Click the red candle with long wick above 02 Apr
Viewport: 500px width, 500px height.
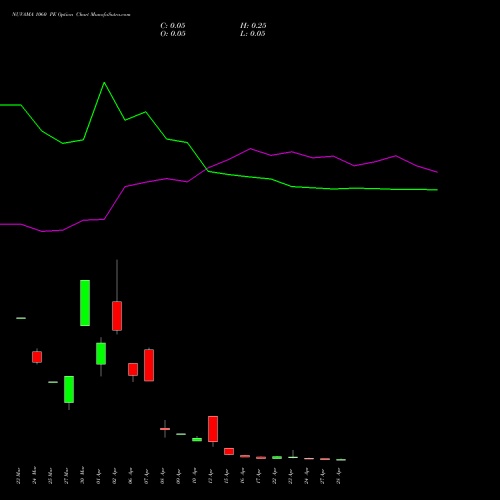[x=117, y=316]
